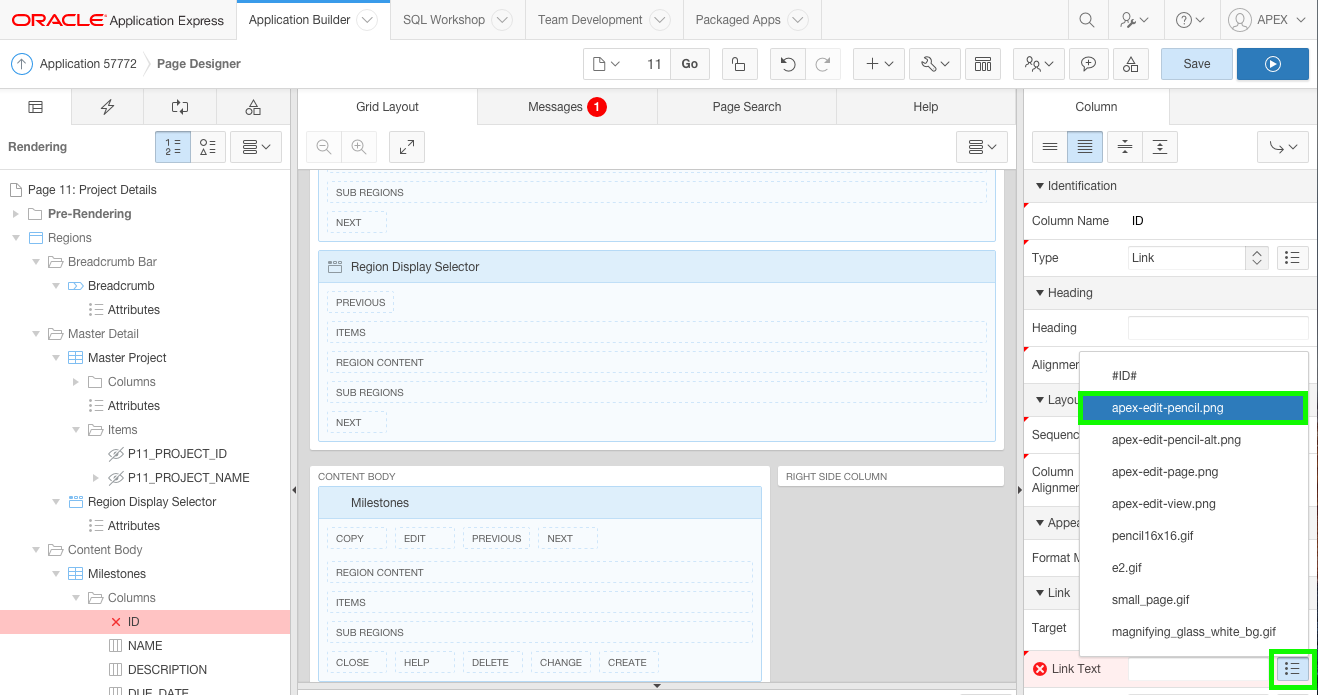Select P11_PROJECT_ID item in tree
The image size is (1318, 695).
(x=177, y=454)
